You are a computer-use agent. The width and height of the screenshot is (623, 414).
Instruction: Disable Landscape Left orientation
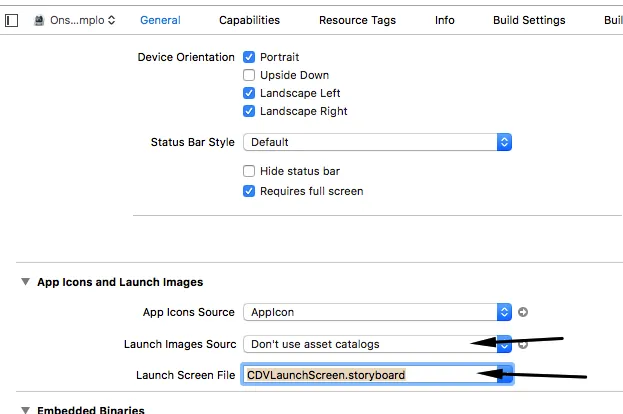(249, 93)
